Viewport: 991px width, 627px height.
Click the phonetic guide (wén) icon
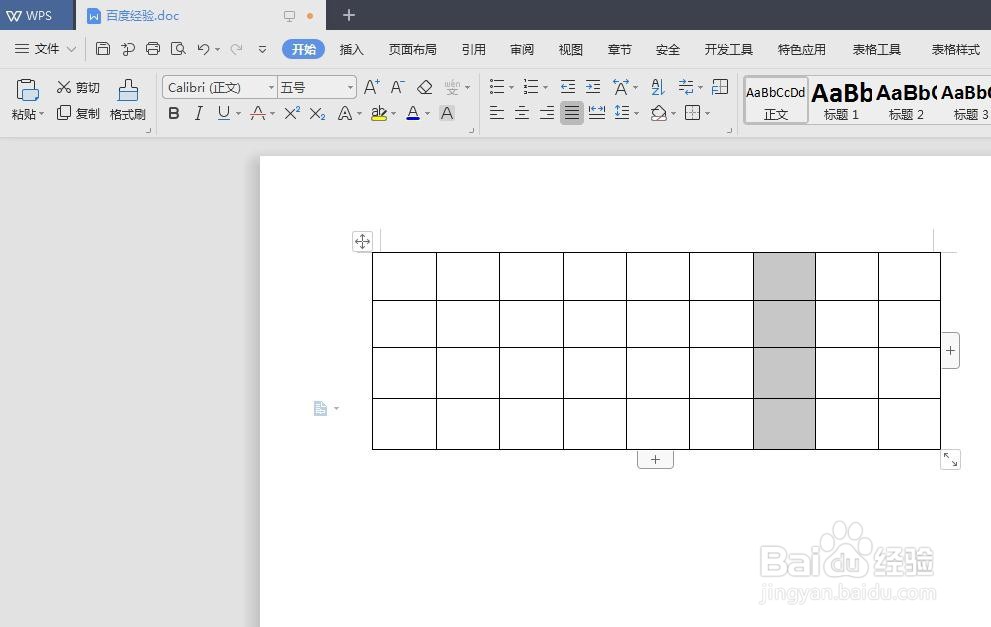coord(452,87)
